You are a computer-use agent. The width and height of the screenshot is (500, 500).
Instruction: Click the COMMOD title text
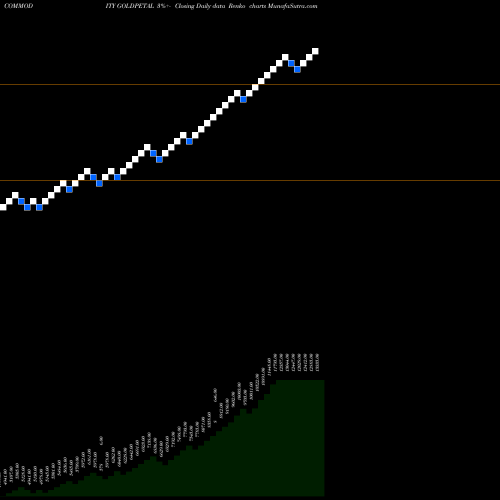[19, 6]
